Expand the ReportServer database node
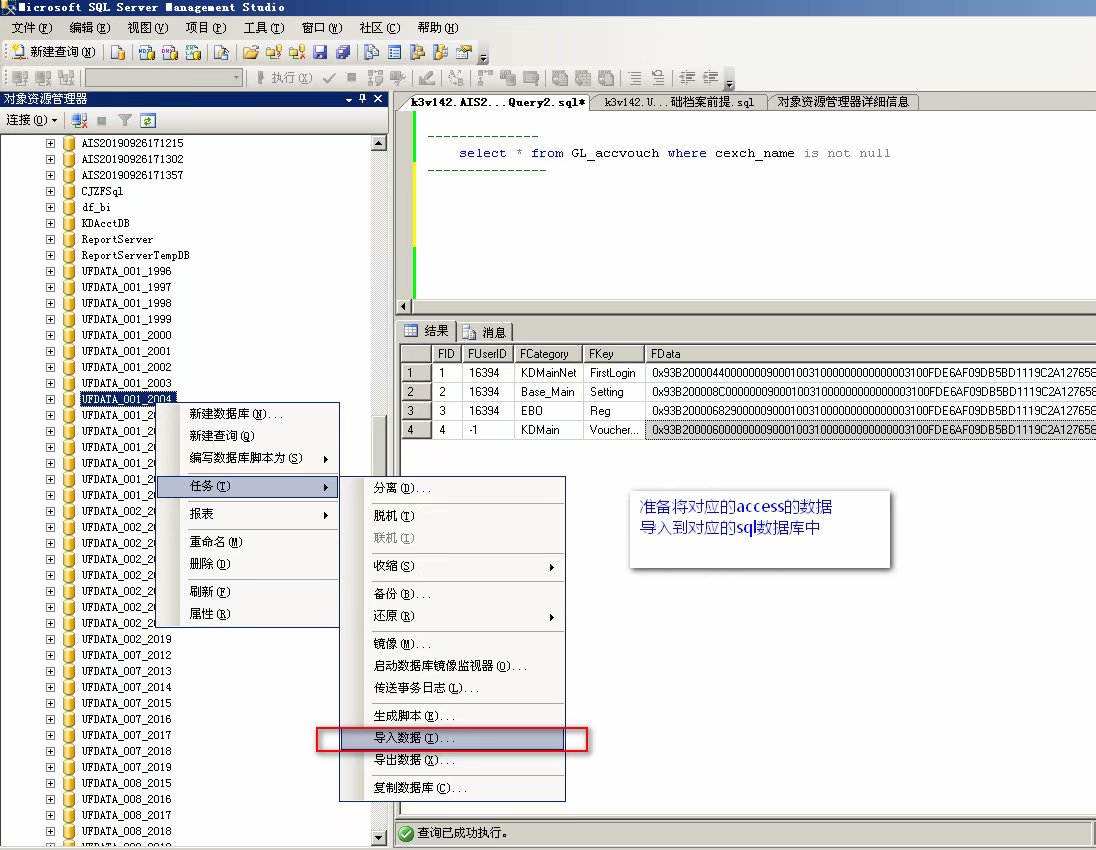Viewport: 1096px width, 850px height. pyautogui.click(x=50, y=239)
